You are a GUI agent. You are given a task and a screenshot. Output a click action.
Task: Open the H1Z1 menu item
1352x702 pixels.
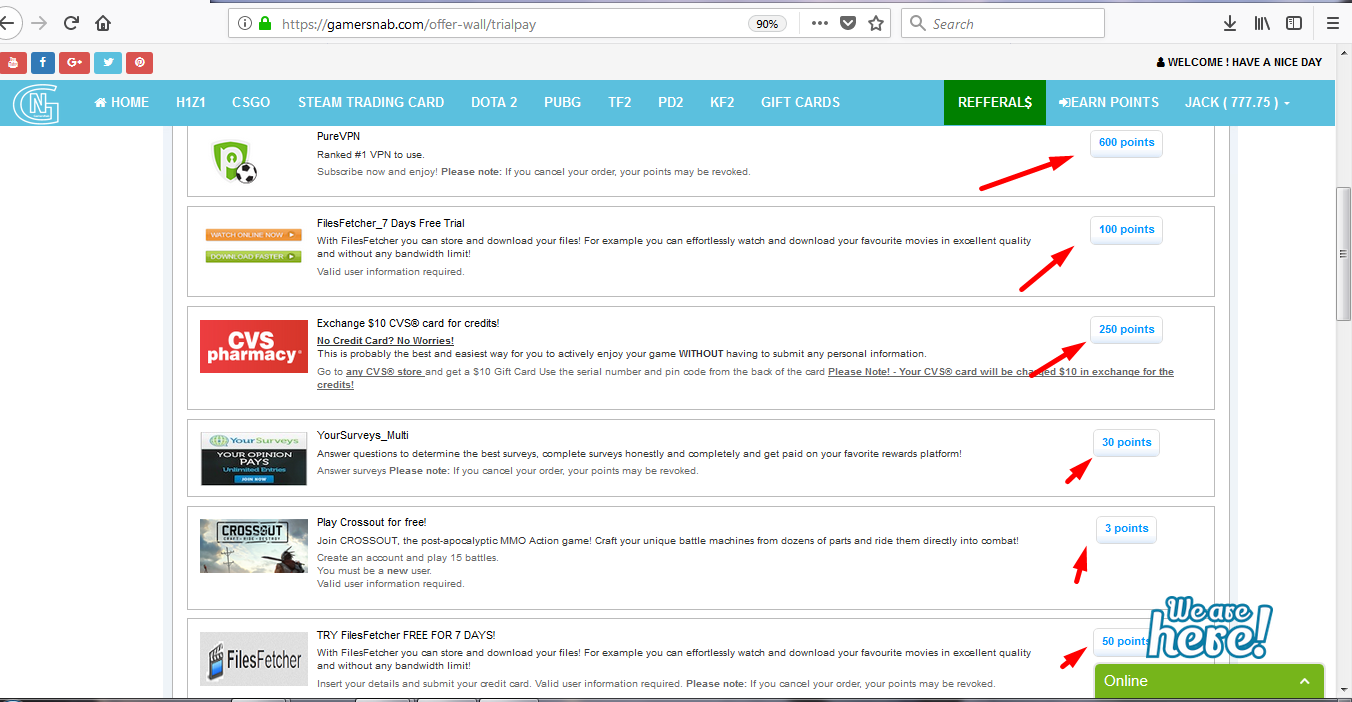coord(190,103)
